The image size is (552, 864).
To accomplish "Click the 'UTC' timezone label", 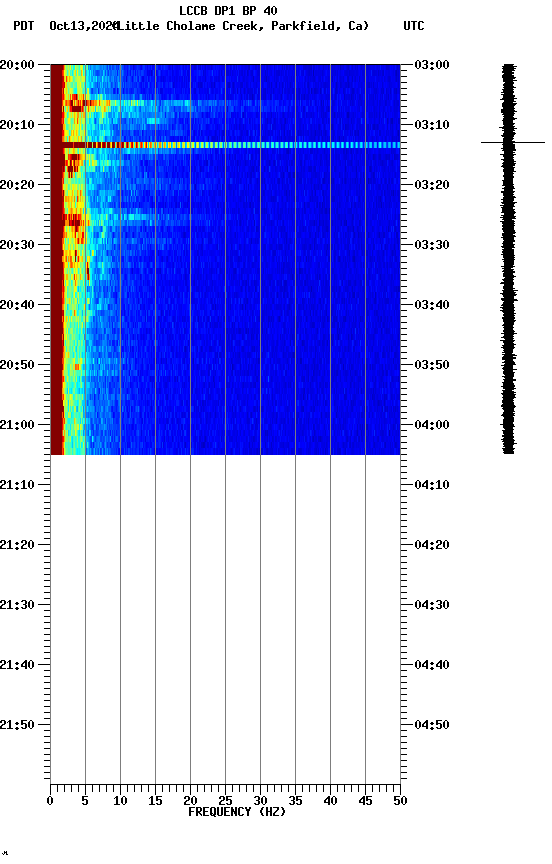I will coord(414,26).
